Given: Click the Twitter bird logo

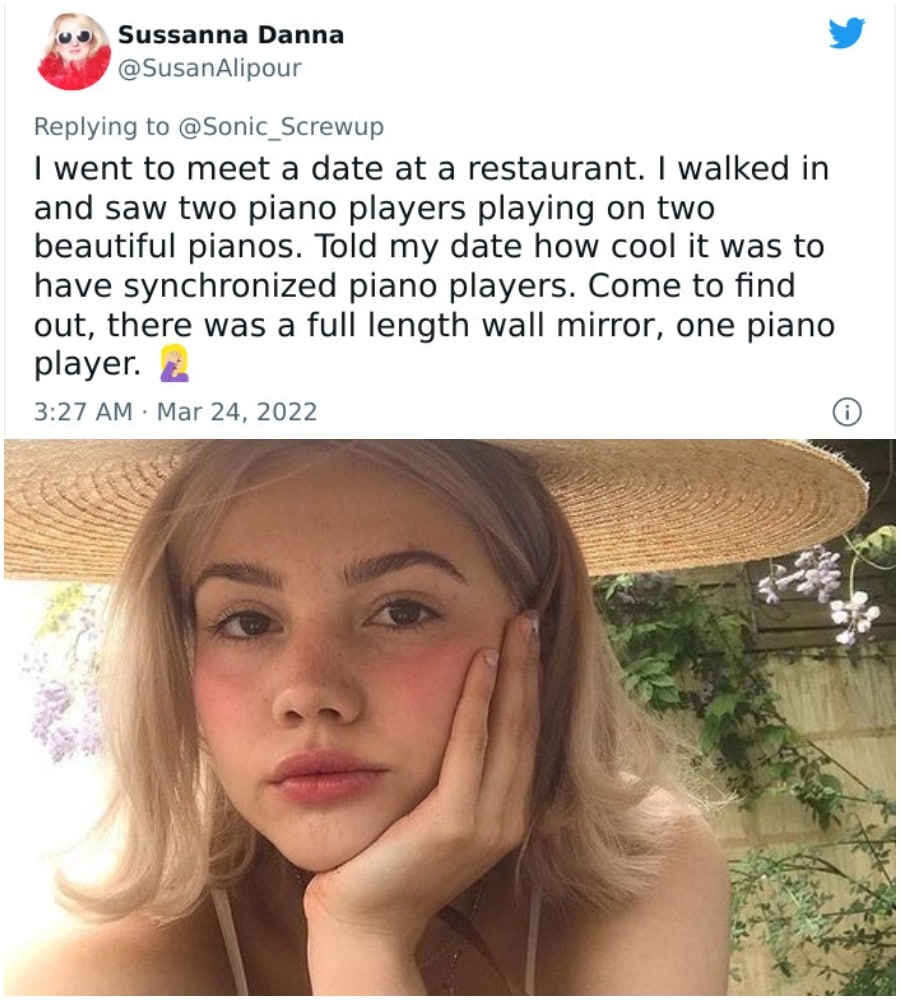Looking at the screenshot, I should coord(847,34).
